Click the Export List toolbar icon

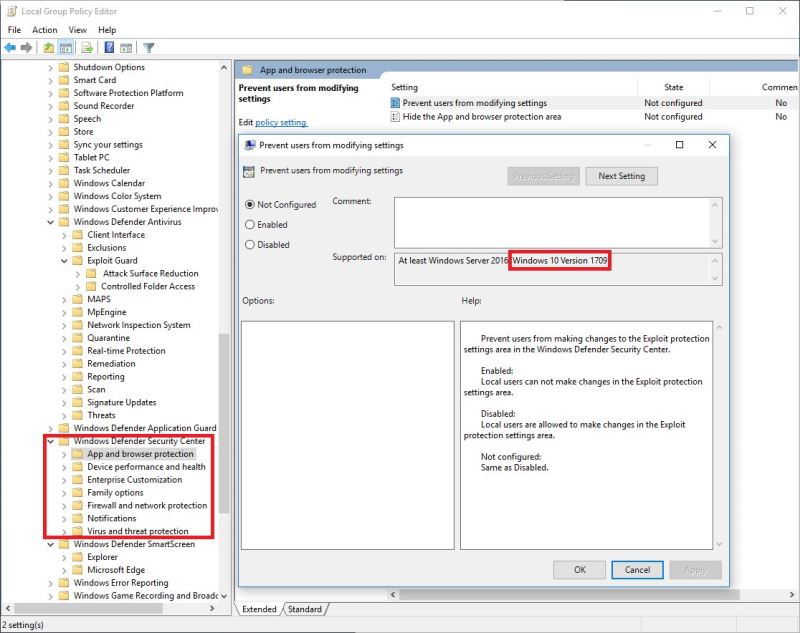[87, 48]
